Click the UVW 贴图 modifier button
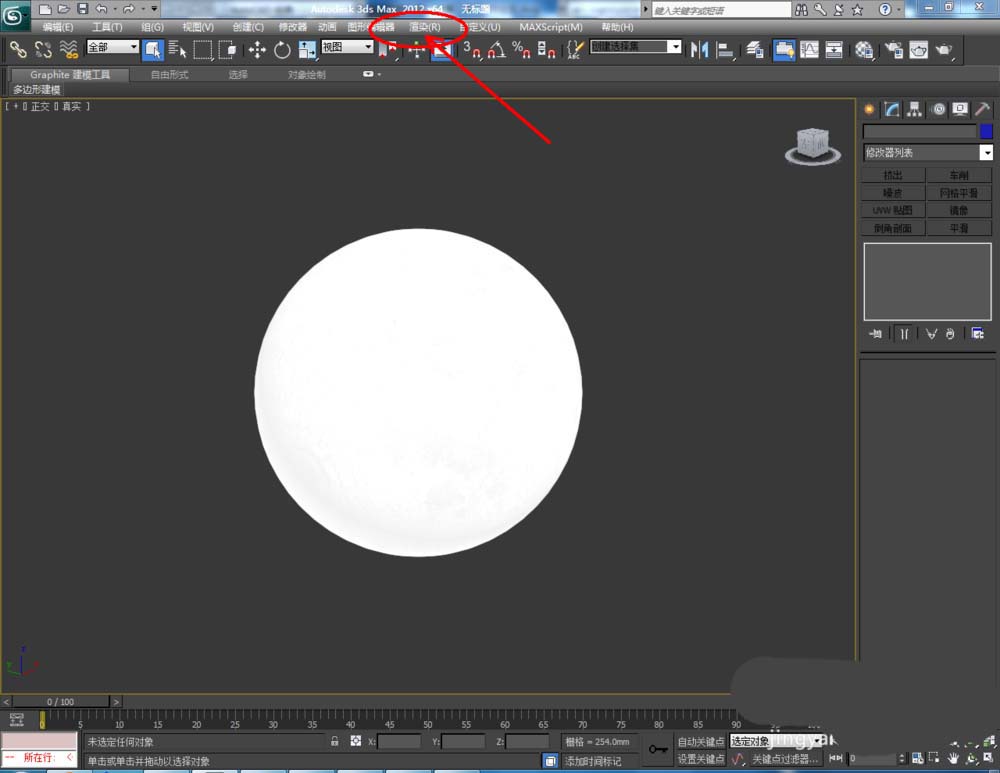Image resolution: width=1000 pixels, height=773 pixels. (893, 210)
